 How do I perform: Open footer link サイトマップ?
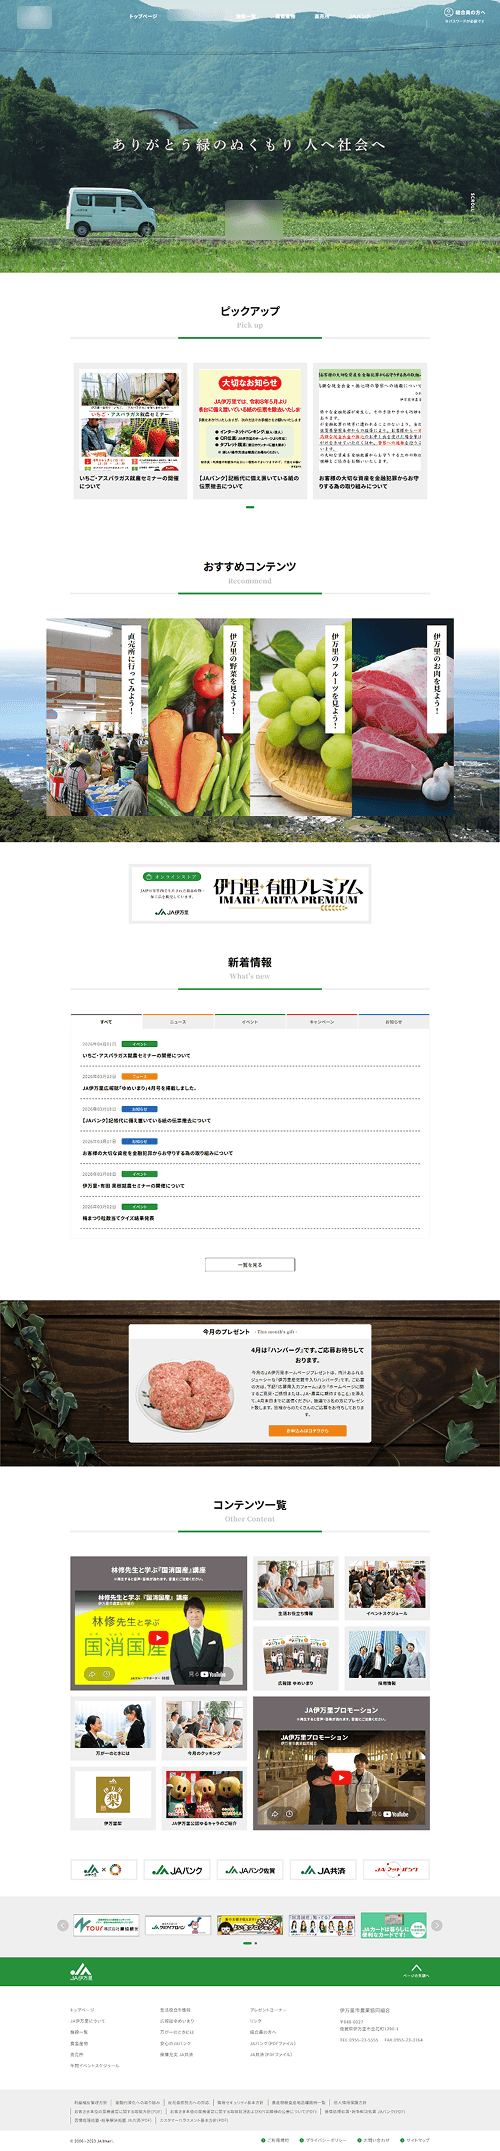point(417,2140)
